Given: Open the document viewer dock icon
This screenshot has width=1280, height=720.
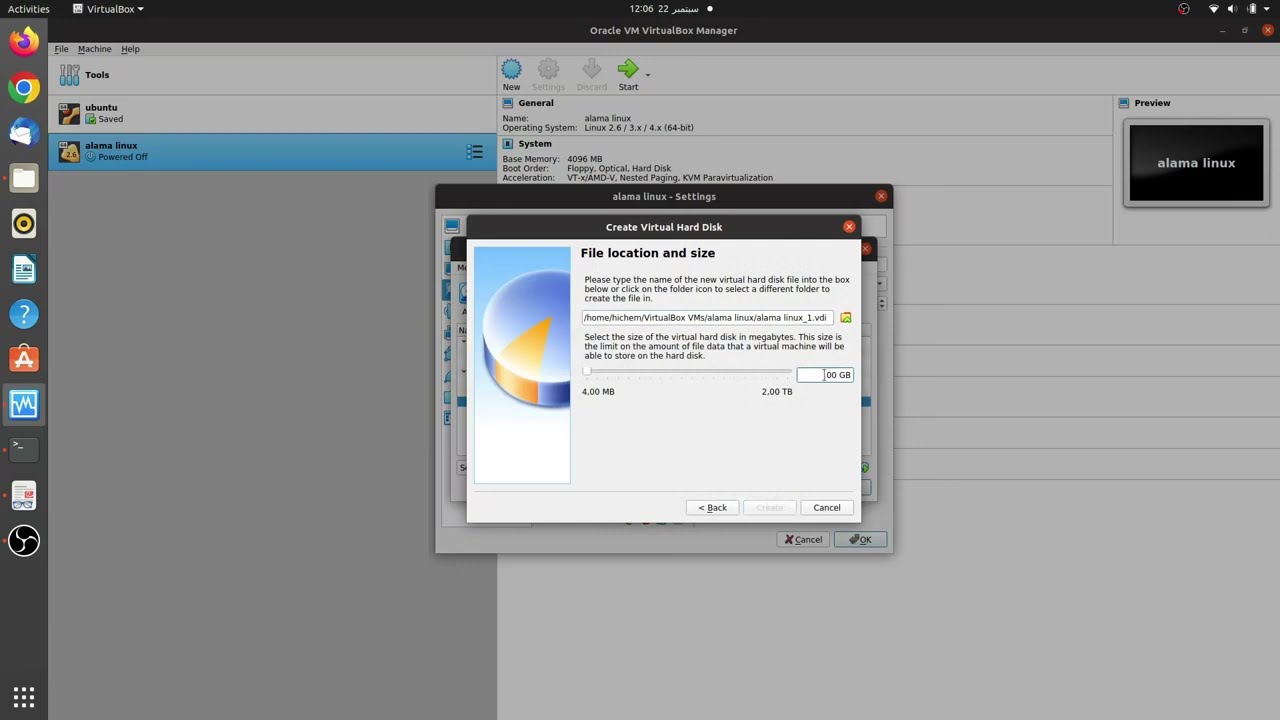Looking at the screenshot, I should point(24,495).
